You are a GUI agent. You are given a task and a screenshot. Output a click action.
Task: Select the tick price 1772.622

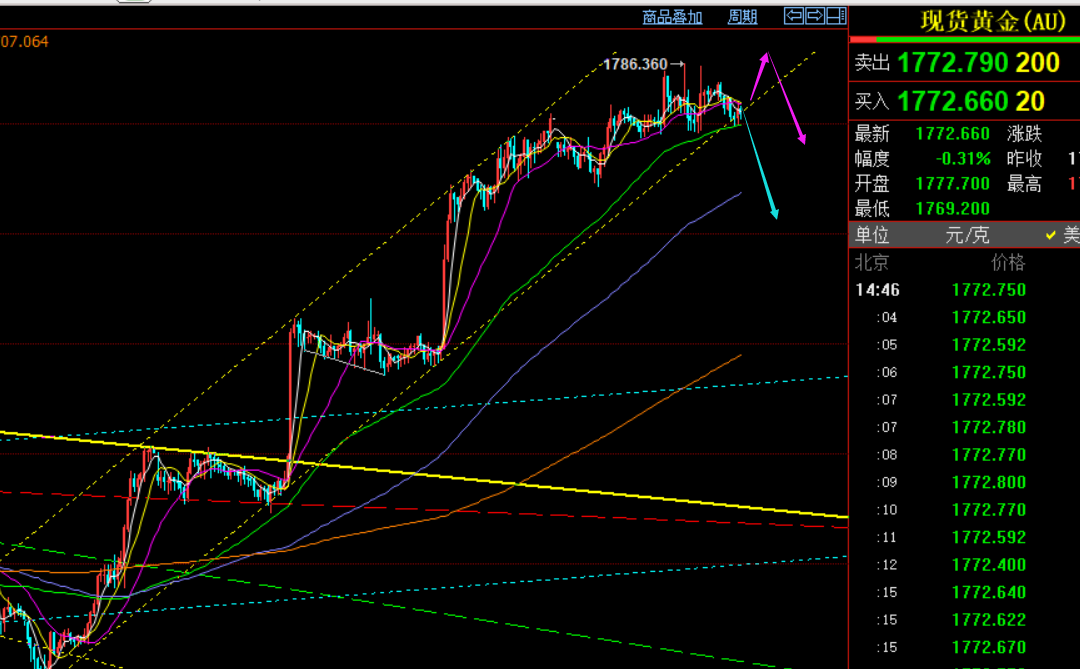989,620
